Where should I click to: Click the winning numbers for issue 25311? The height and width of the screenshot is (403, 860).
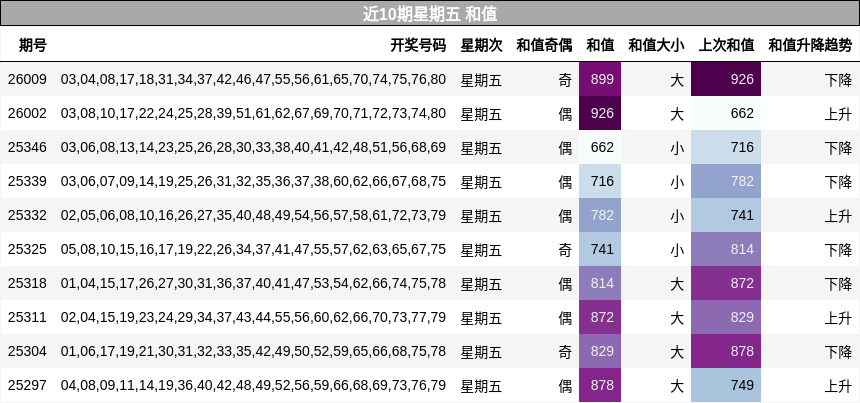coord(253,317)
